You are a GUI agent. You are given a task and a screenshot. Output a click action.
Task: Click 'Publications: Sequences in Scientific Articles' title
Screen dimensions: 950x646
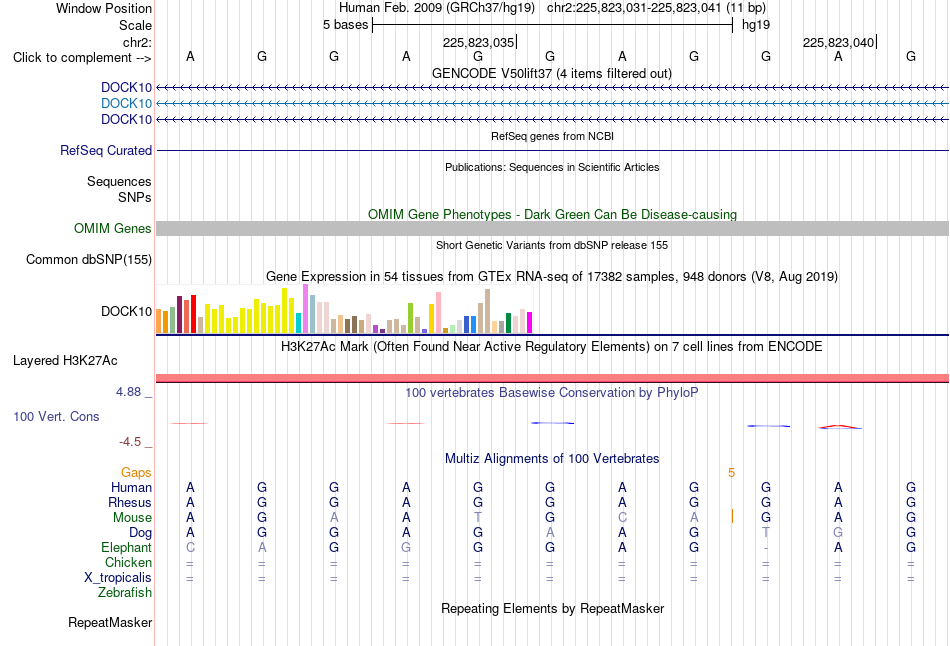coord(552,167)
